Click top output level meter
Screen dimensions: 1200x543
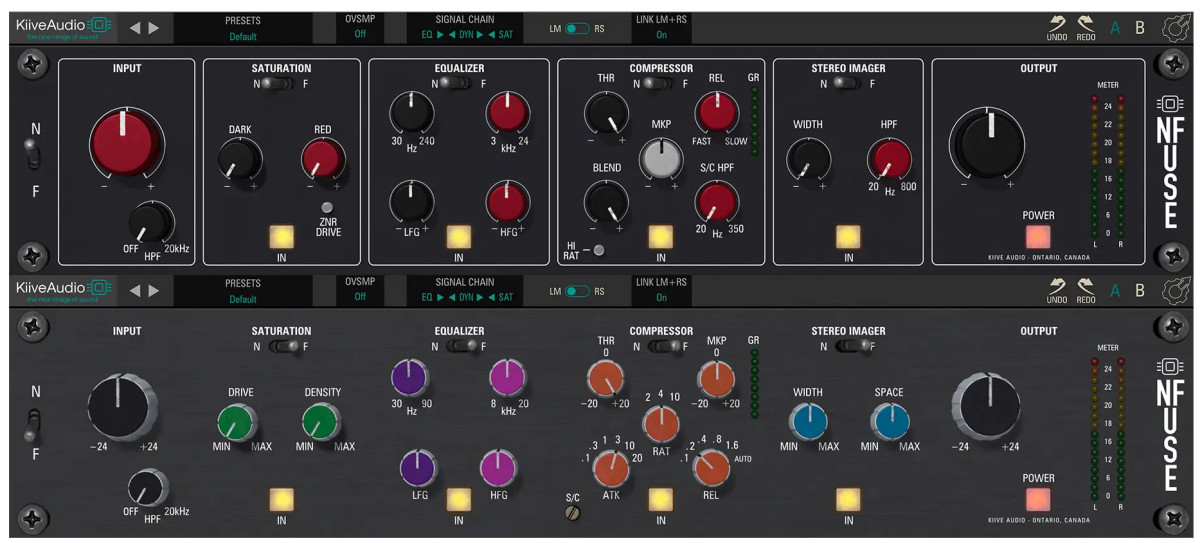pos(1107,166)
